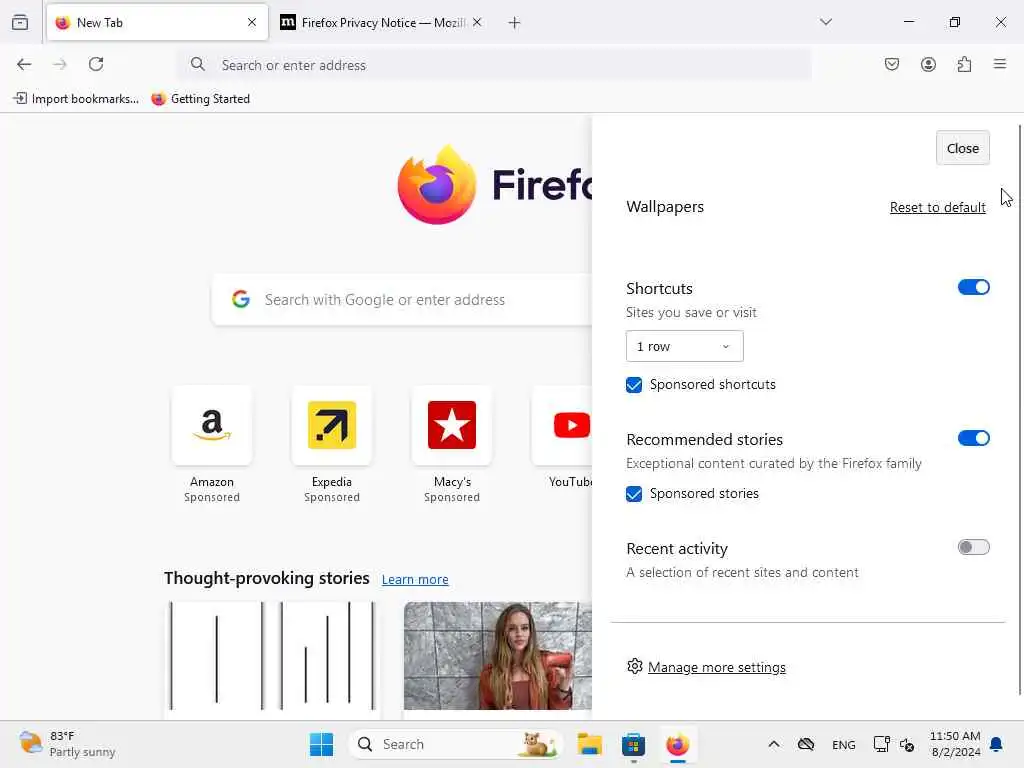This screenshot has height=768, width=1024.
Task: Enable the Recent activity switch
Action: 973,547
